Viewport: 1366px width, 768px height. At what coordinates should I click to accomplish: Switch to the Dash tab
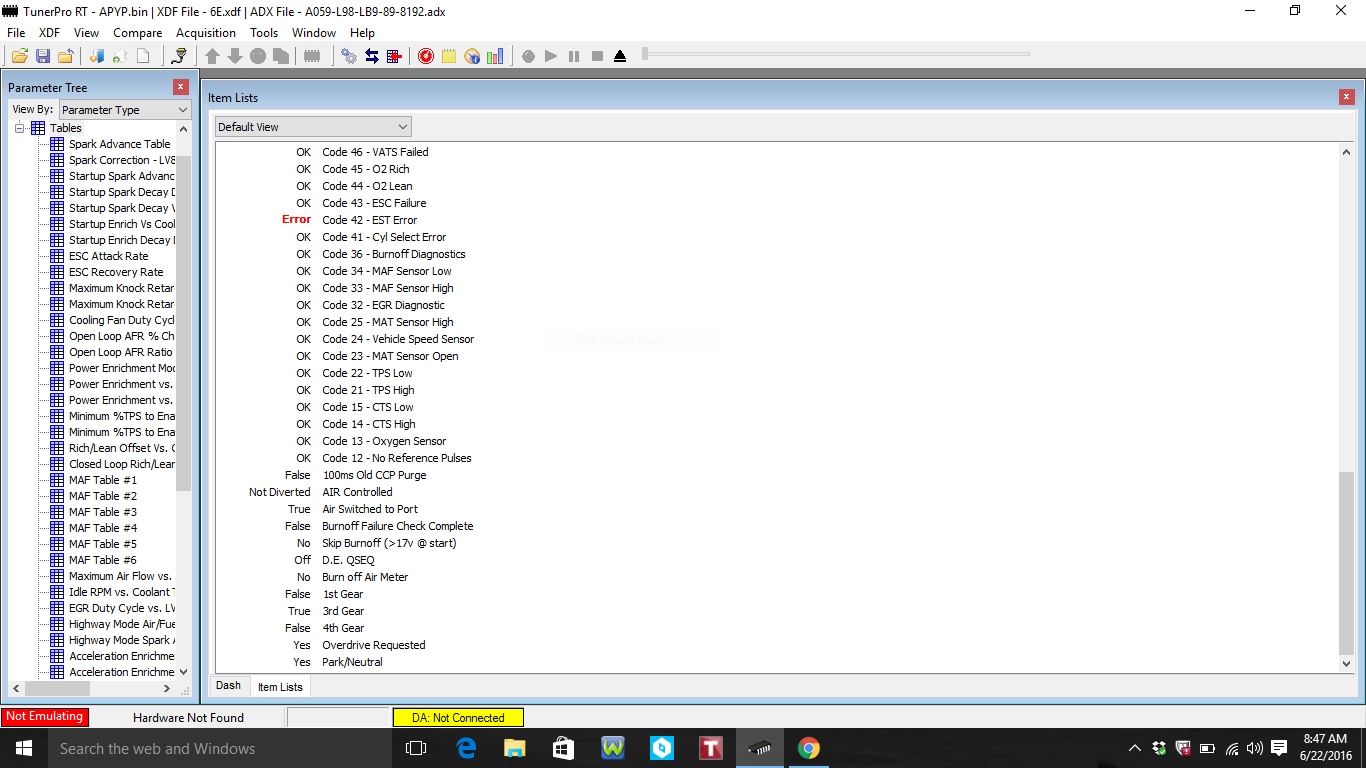point(228,686)
